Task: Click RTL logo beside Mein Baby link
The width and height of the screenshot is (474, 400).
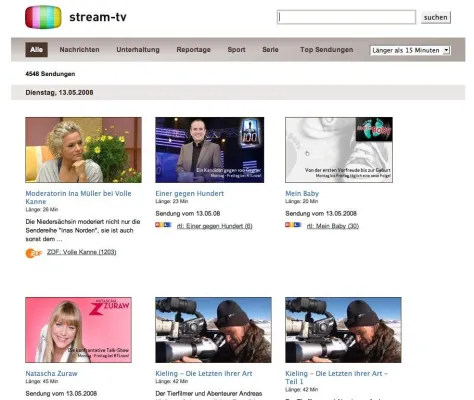Action: click(293, 225)
